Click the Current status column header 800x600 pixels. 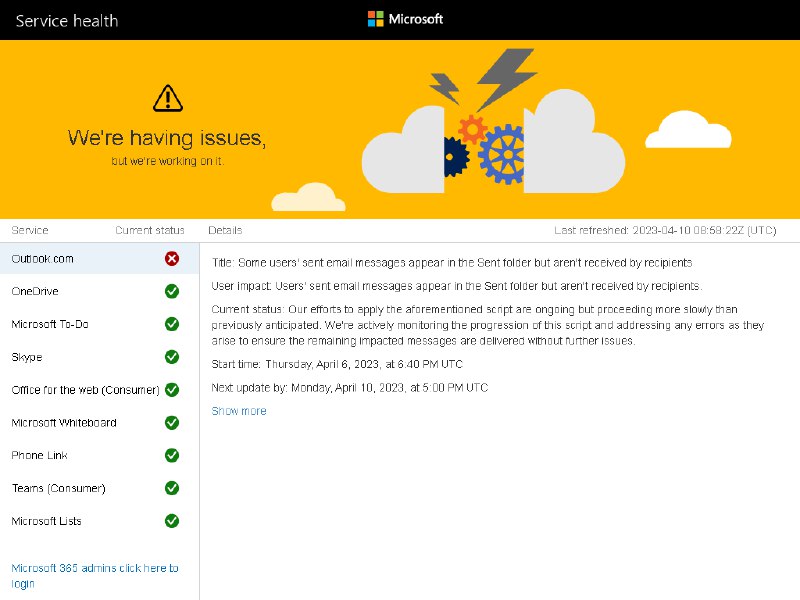tap(149, 230)
